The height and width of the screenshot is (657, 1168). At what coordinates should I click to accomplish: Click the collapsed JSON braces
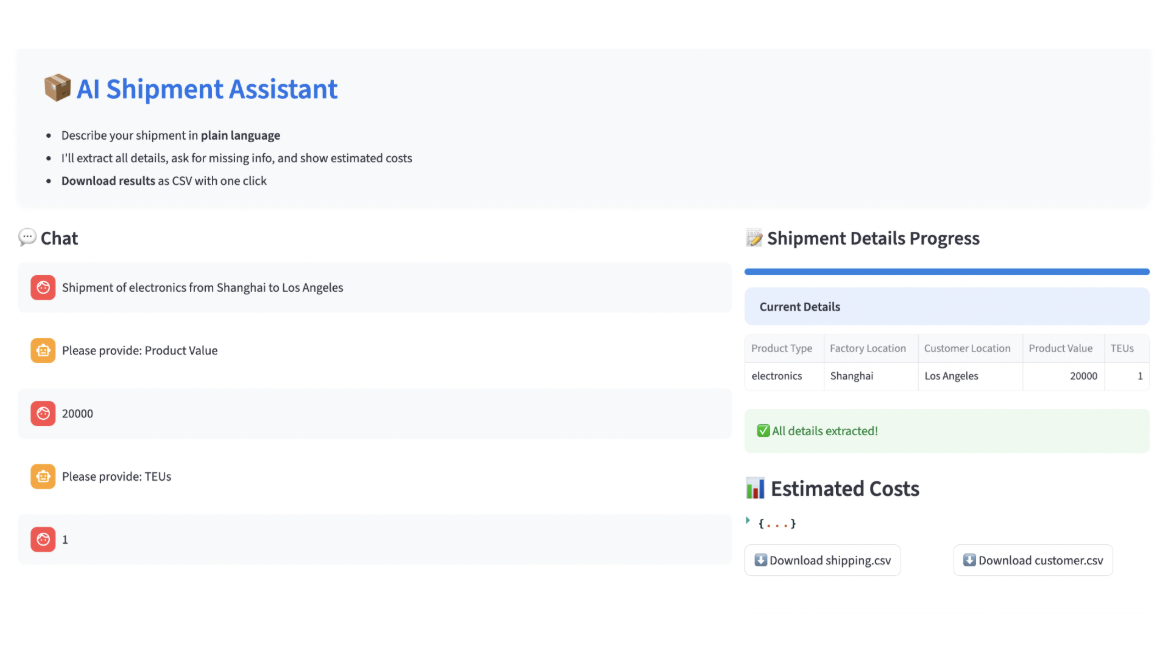tap(777, 524)
